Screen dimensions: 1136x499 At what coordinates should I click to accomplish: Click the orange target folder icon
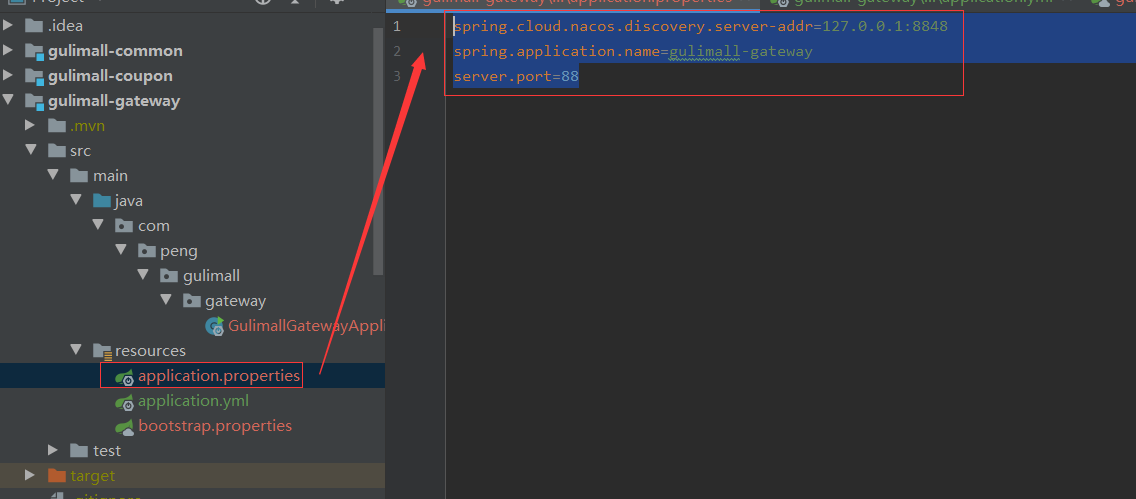click(57, 475)
